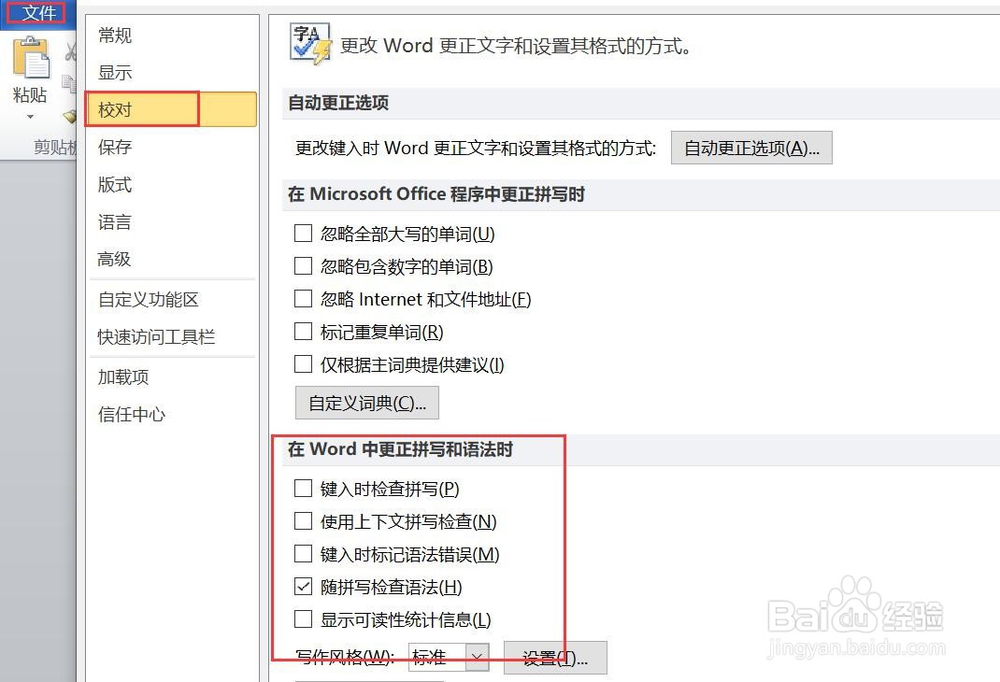Image resolution: width=1000 pixels, height=682 pixels.
Task: Enable 键入时标记语法错误(M) checkbox
Action: (x=303, y=553)
